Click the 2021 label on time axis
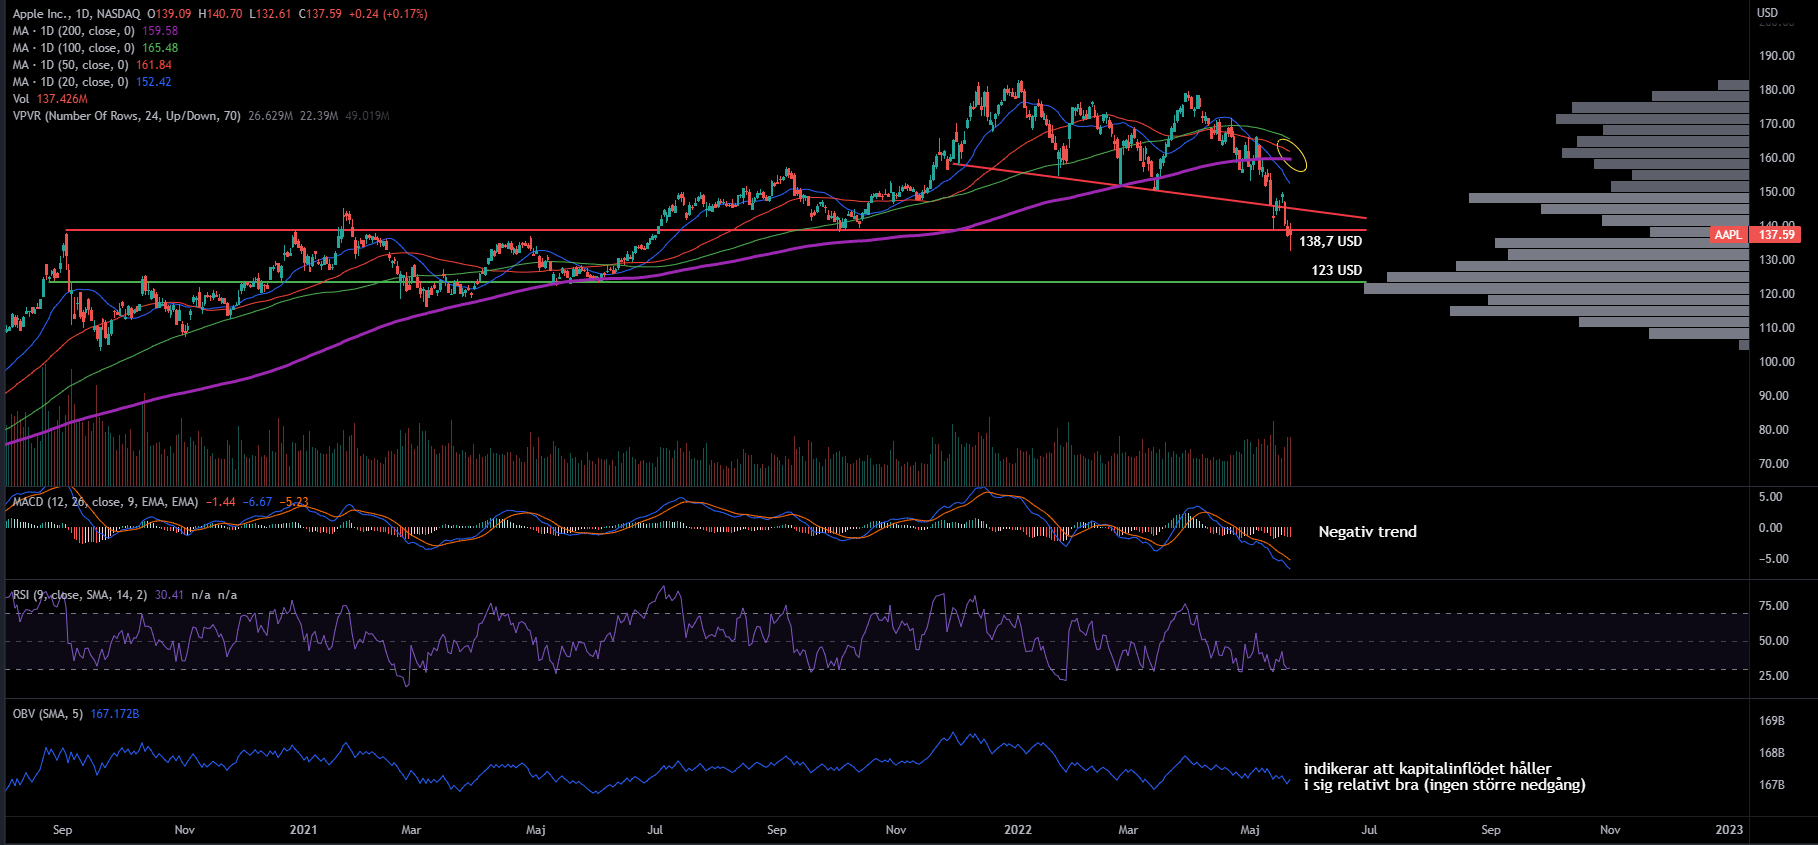 [303, 830]
